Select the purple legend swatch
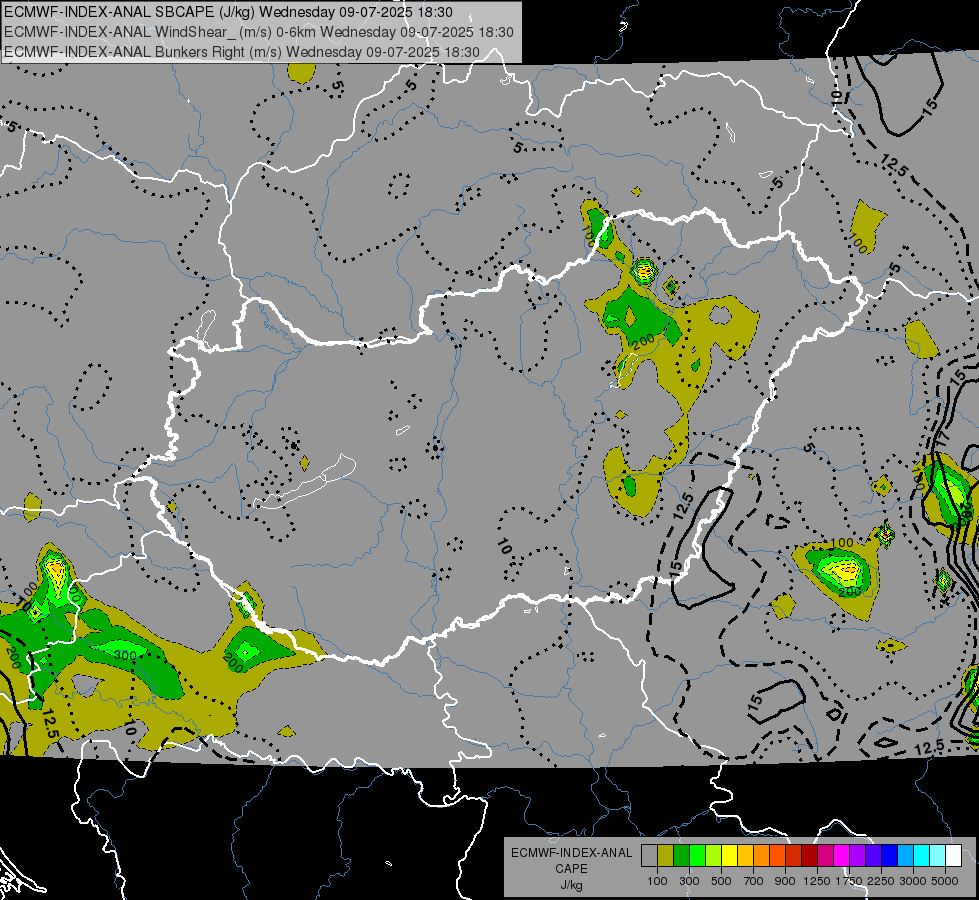Image resolution: width=979 pixels, height=900 pixels. coord(858,855)
